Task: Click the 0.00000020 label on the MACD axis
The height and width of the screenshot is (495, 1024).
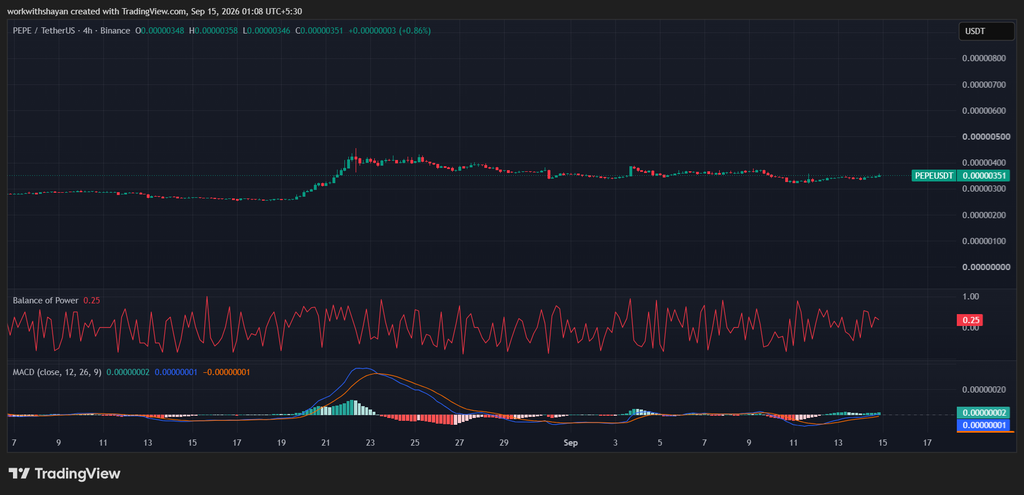Action: [x=984, y=390]
